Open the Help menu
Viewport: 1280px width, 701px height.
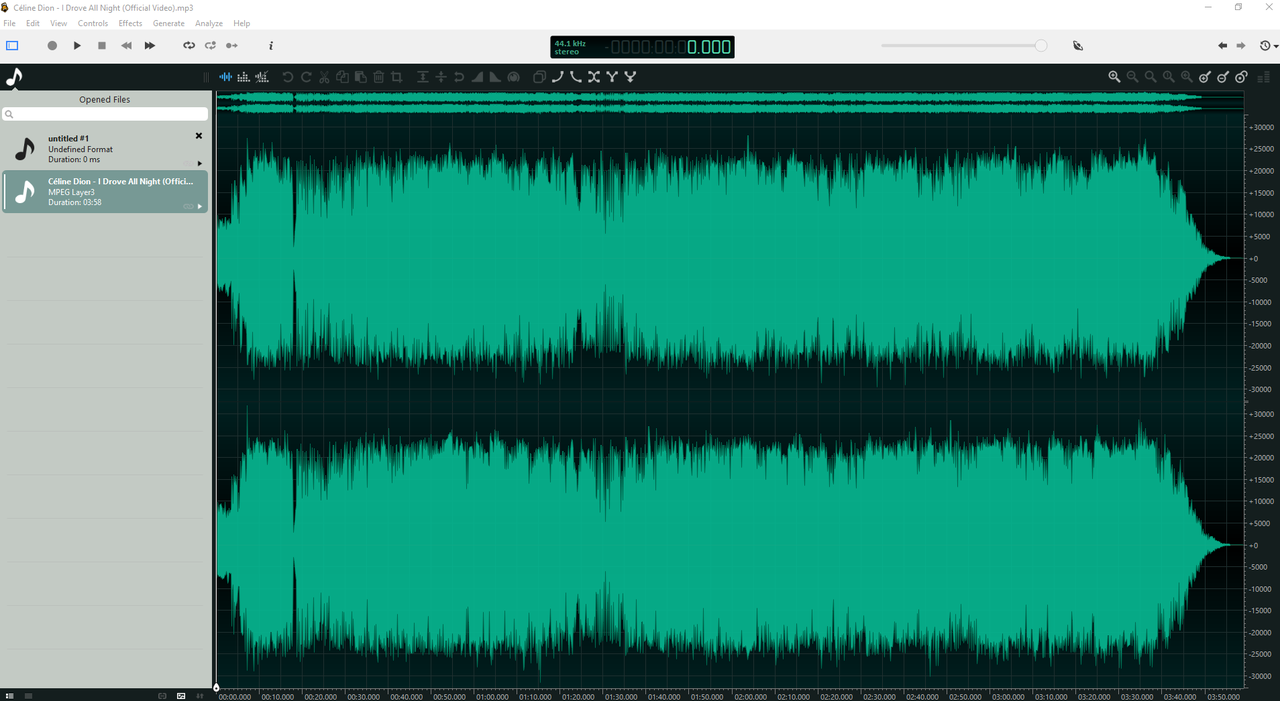(x=242, y=23)
